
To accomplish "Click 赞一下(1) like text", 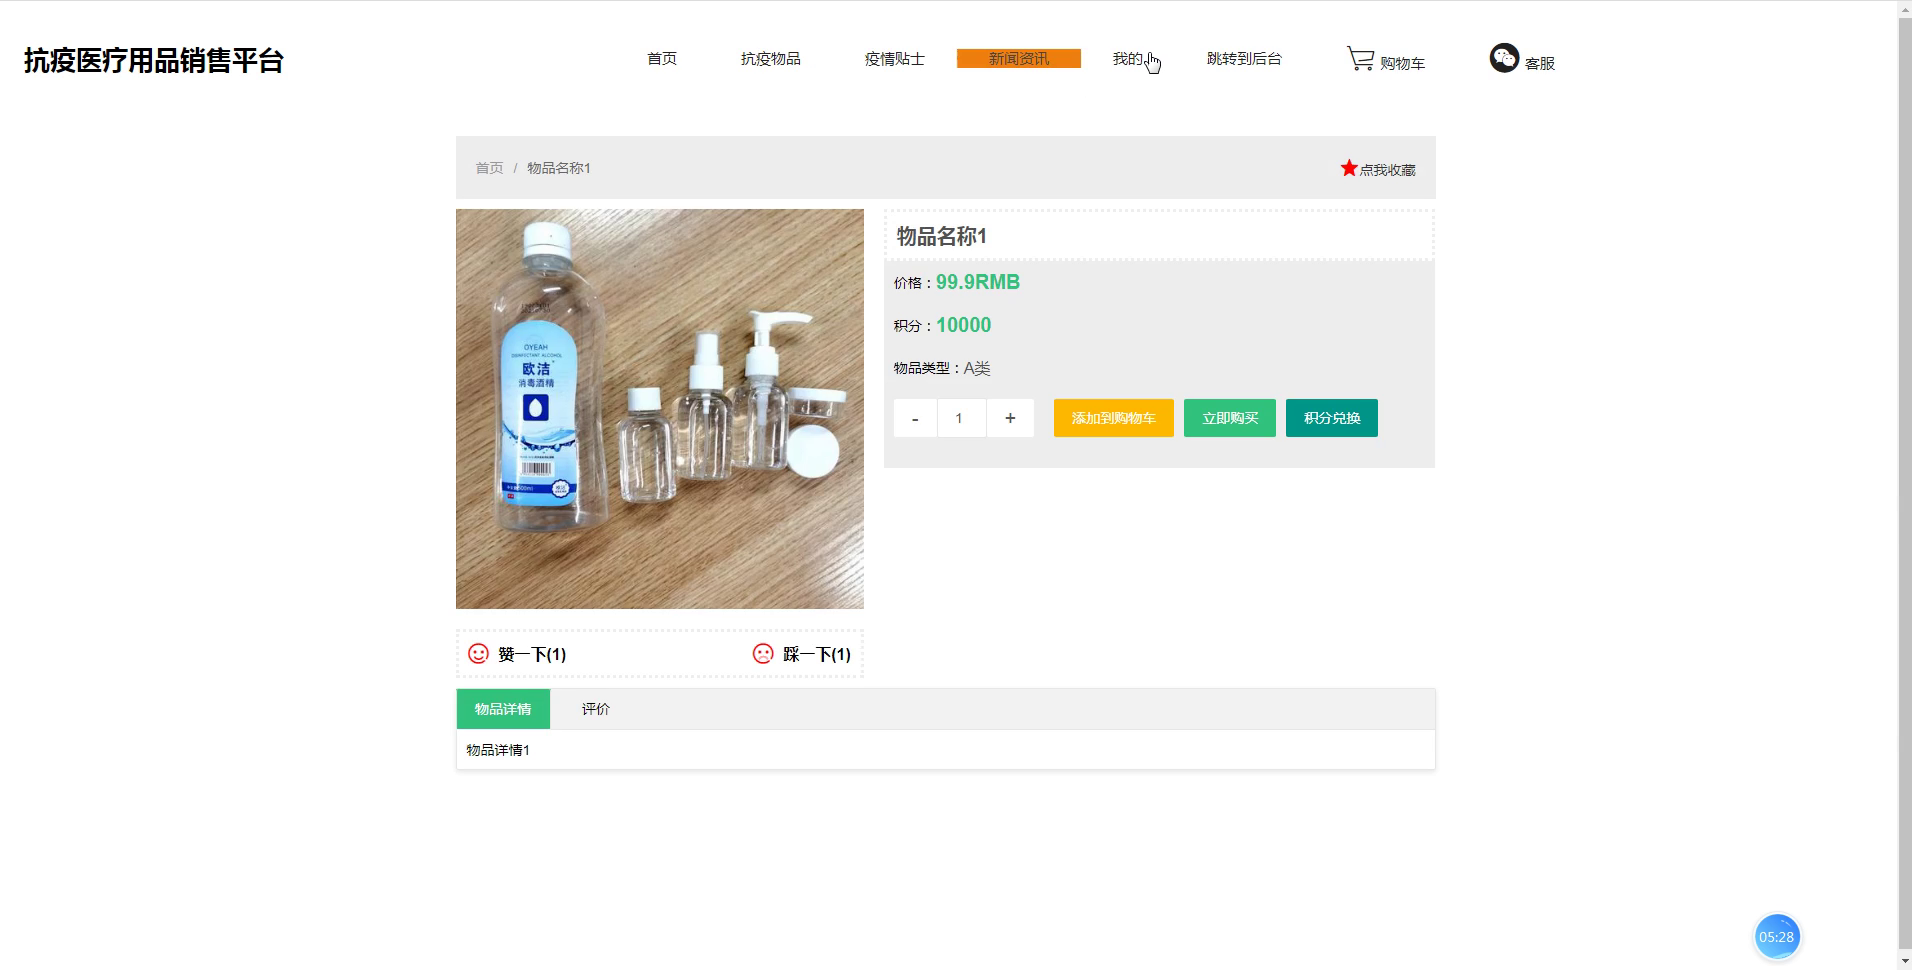I will (532, 654).
